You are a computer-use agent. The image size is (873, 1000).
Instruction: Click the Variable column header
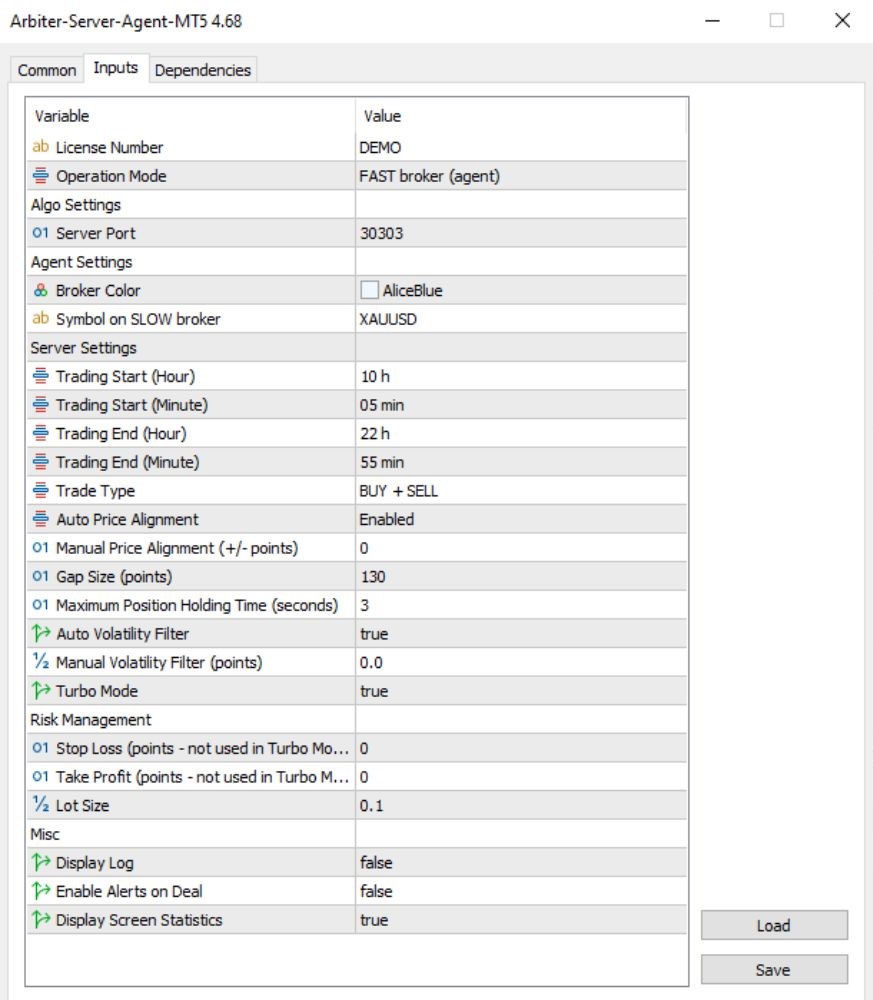tap(191, 116)
